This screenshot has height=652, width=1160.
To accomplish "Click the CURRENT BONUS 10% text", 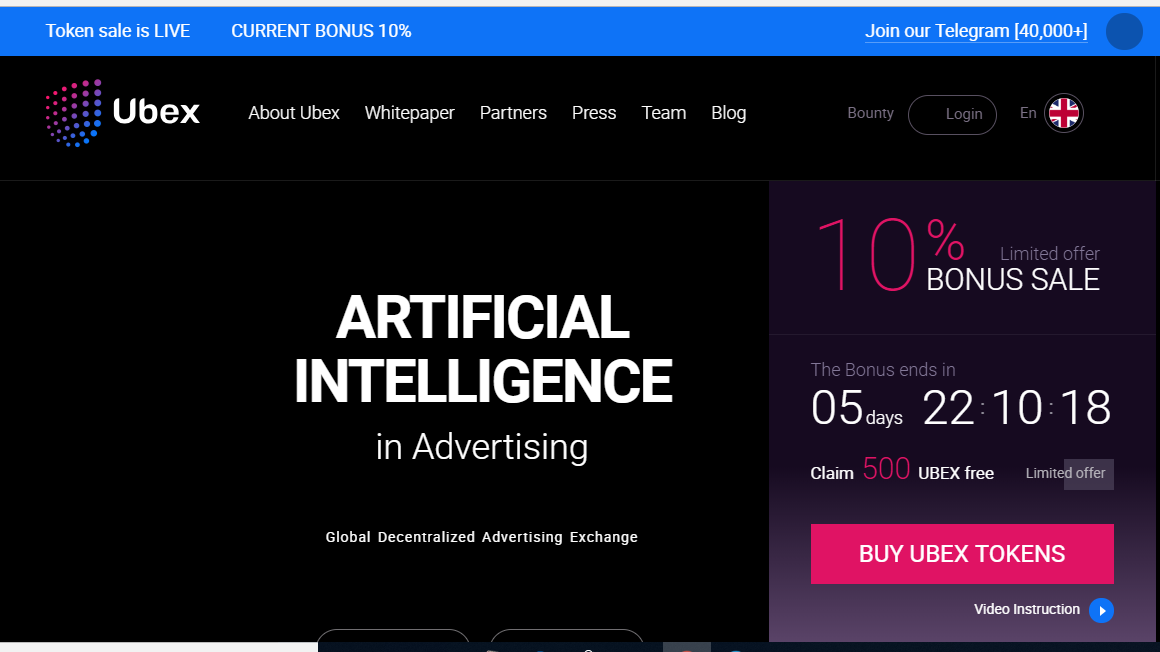I will point(321,31).
